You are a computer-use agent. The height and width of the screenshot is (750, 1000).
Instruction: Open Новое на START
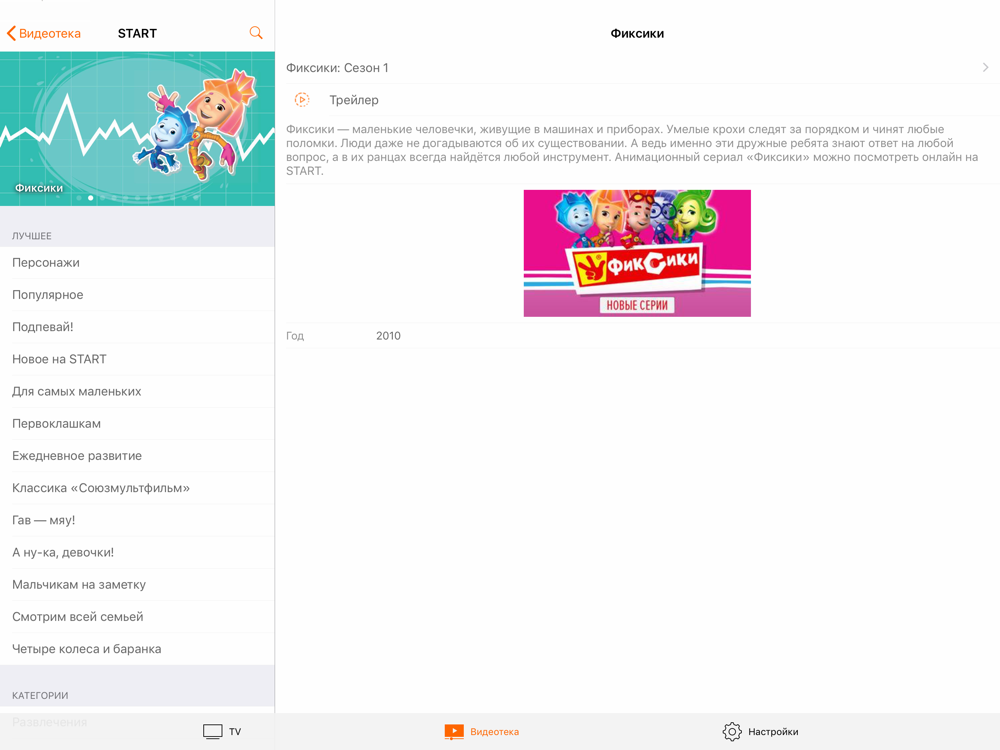click(x=137, y=359)
